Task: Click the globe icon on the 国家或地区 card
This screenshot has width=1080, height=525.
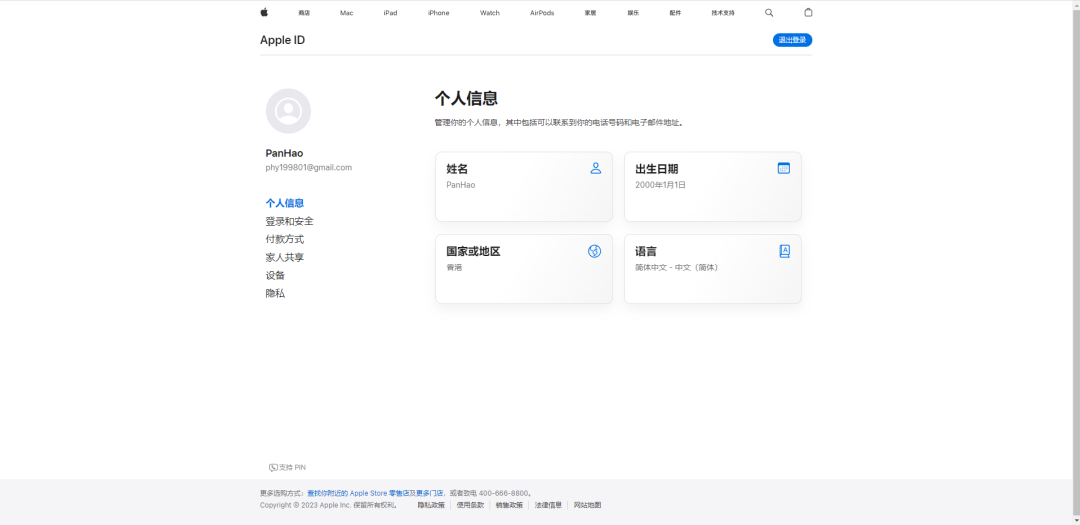Action: point(594,251)
